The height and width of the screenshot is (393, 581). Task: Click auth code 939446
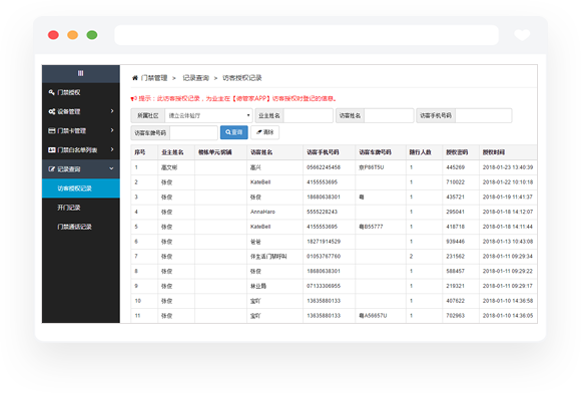pos(455,242)
